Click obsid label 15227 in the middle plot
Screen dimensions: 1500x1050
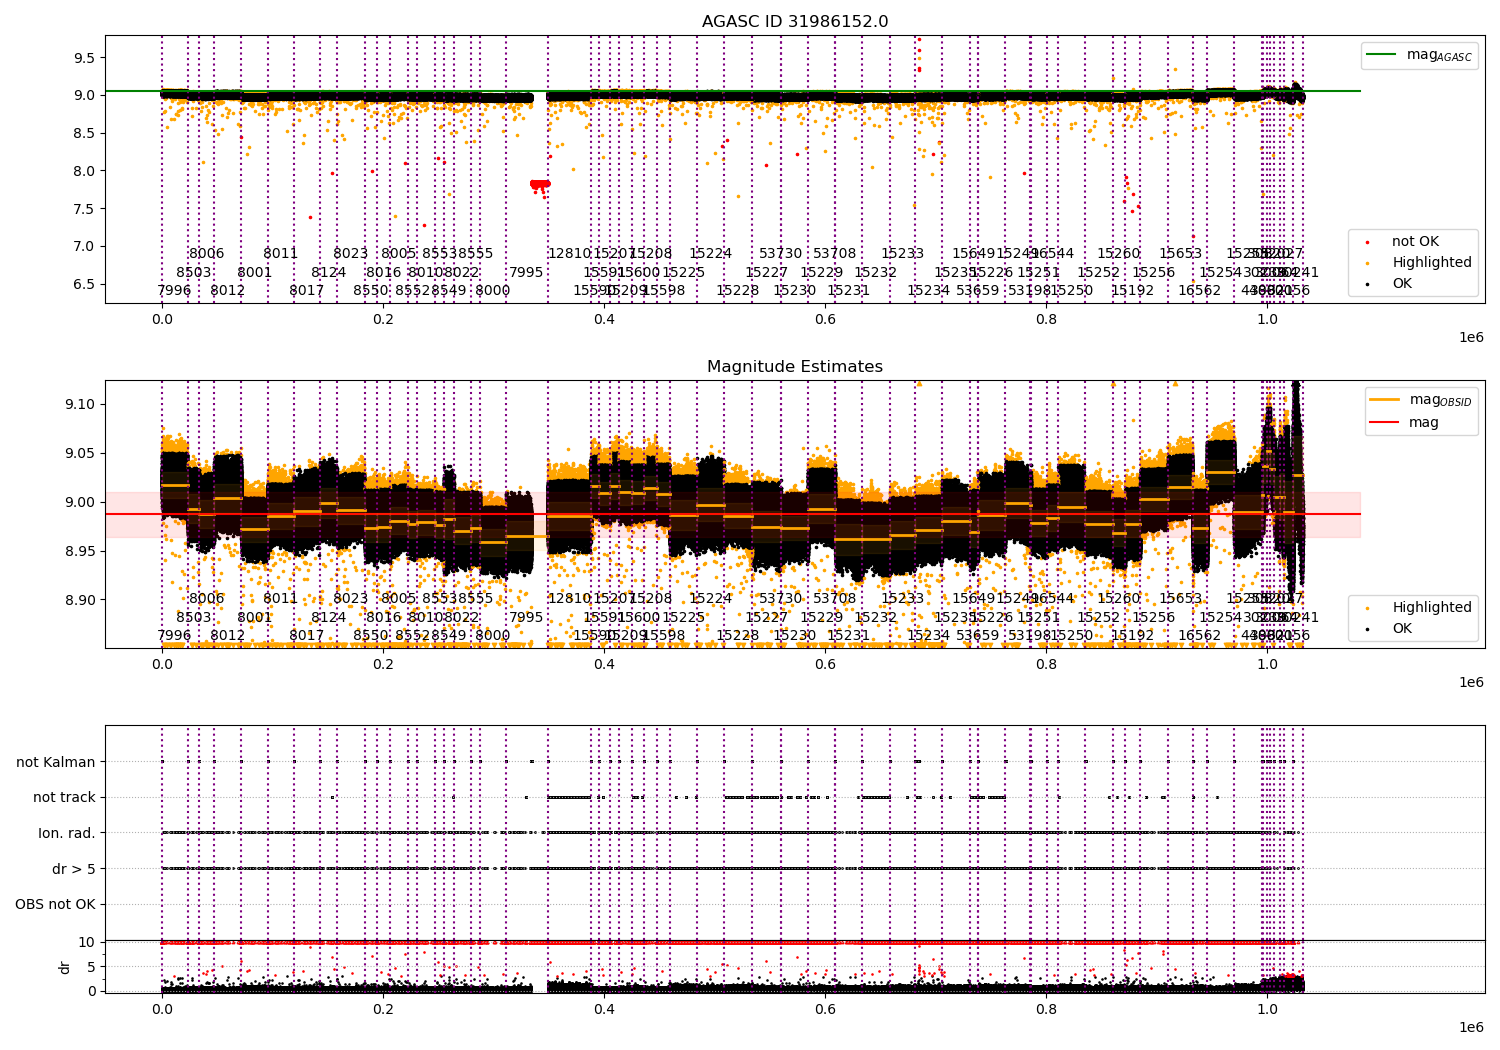pyautogui.click(x=767, y=617)
